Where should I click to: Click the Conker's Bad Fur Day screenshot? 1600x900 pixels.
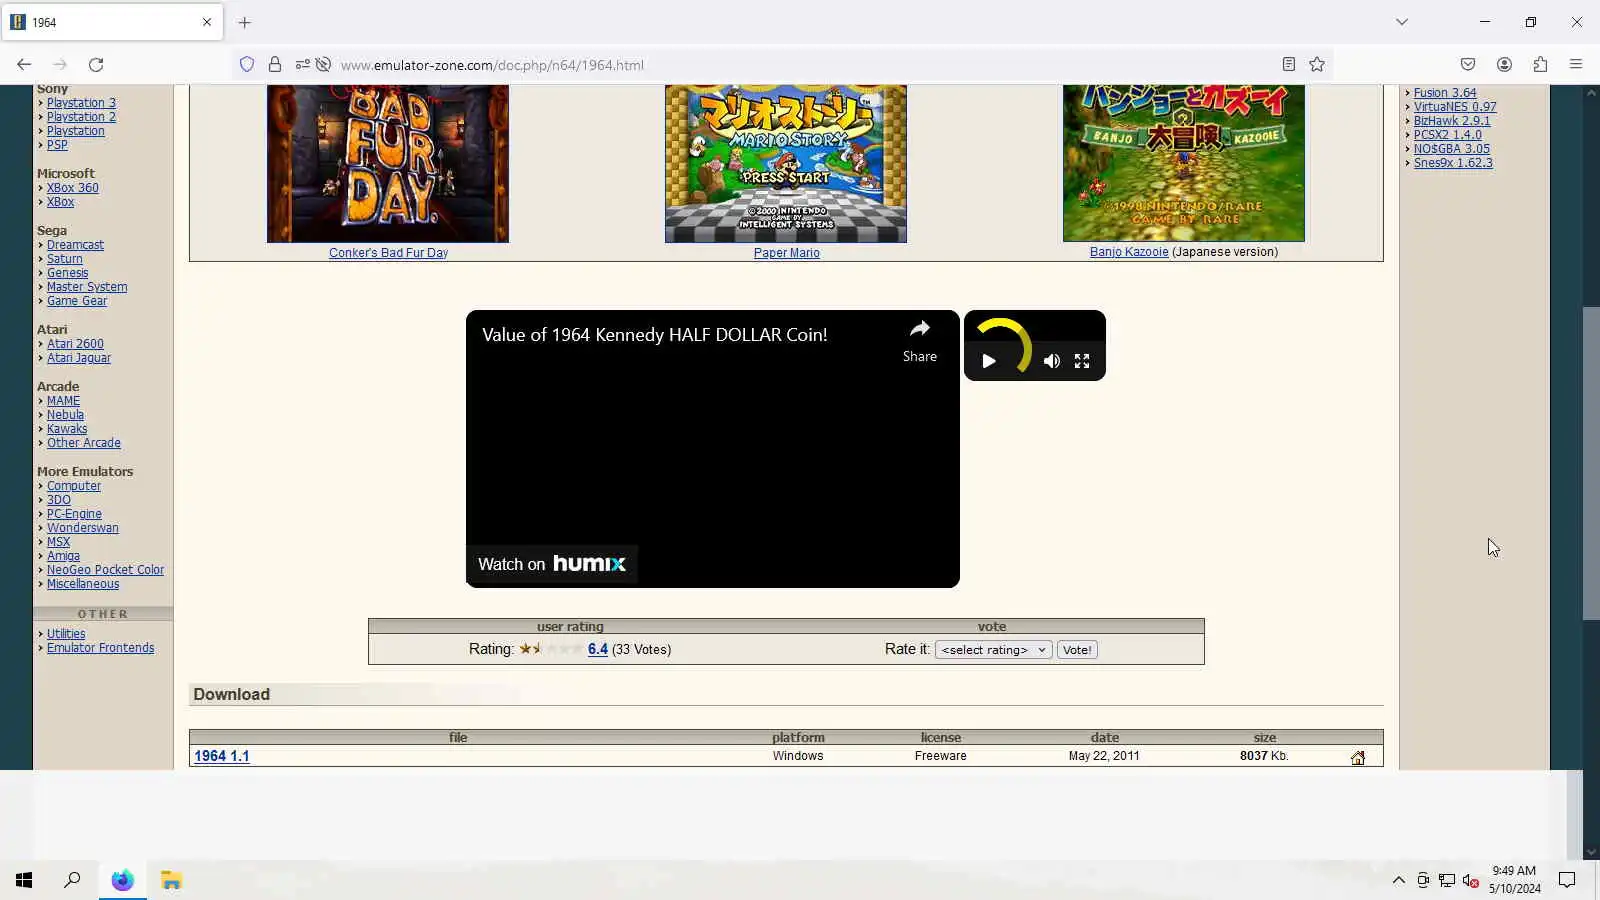click(388, 163)
